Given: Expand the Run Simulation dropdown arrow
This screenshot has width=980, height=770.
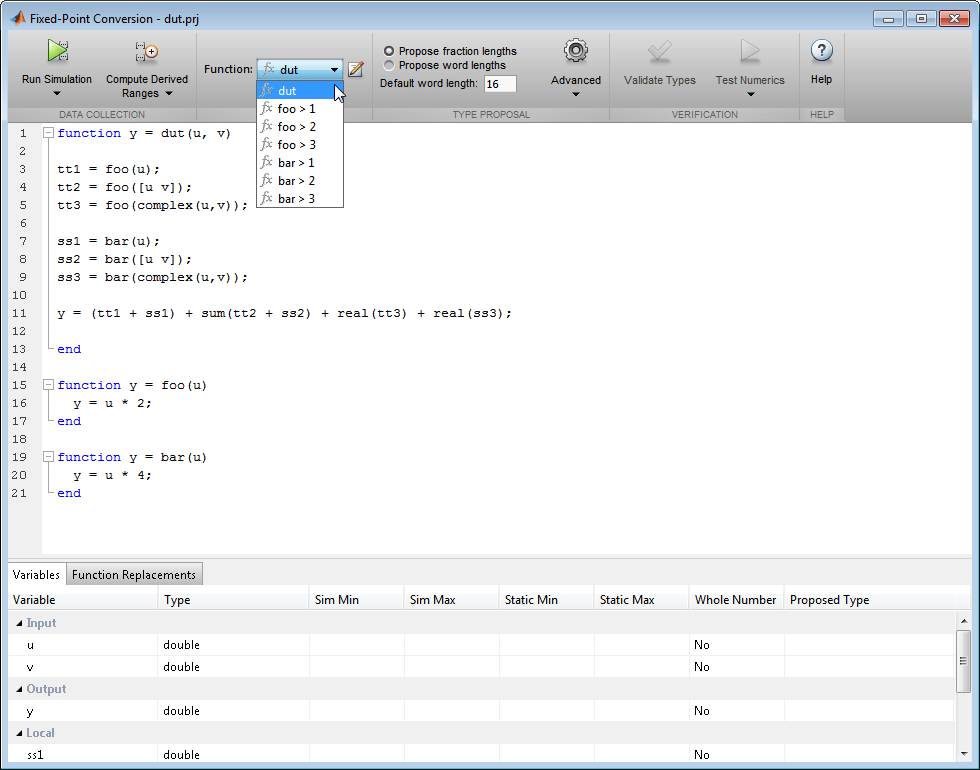Looking at the screenshot, I should 57,94.
